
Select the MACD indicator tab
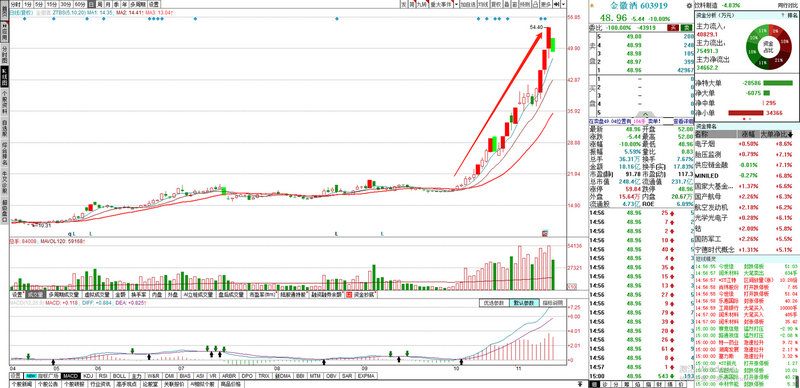(x=70, y=376)
